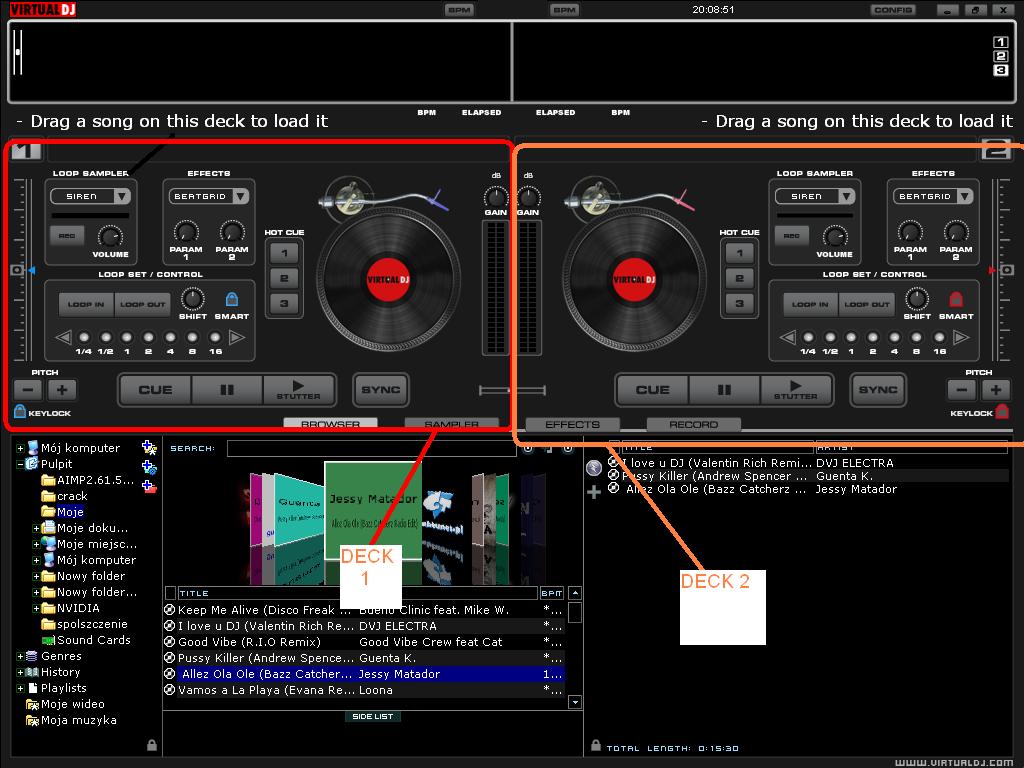
Task: Click the search input field
Action: [x=371, y=448]
